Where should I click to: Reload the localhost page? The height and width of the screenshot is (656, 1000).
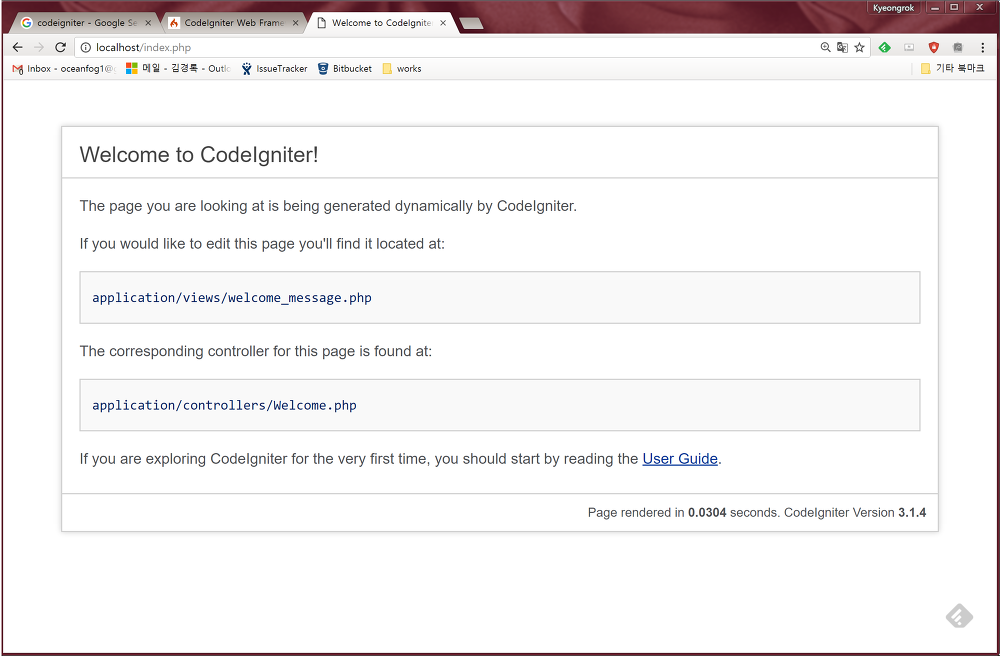[x=61, y=47]
